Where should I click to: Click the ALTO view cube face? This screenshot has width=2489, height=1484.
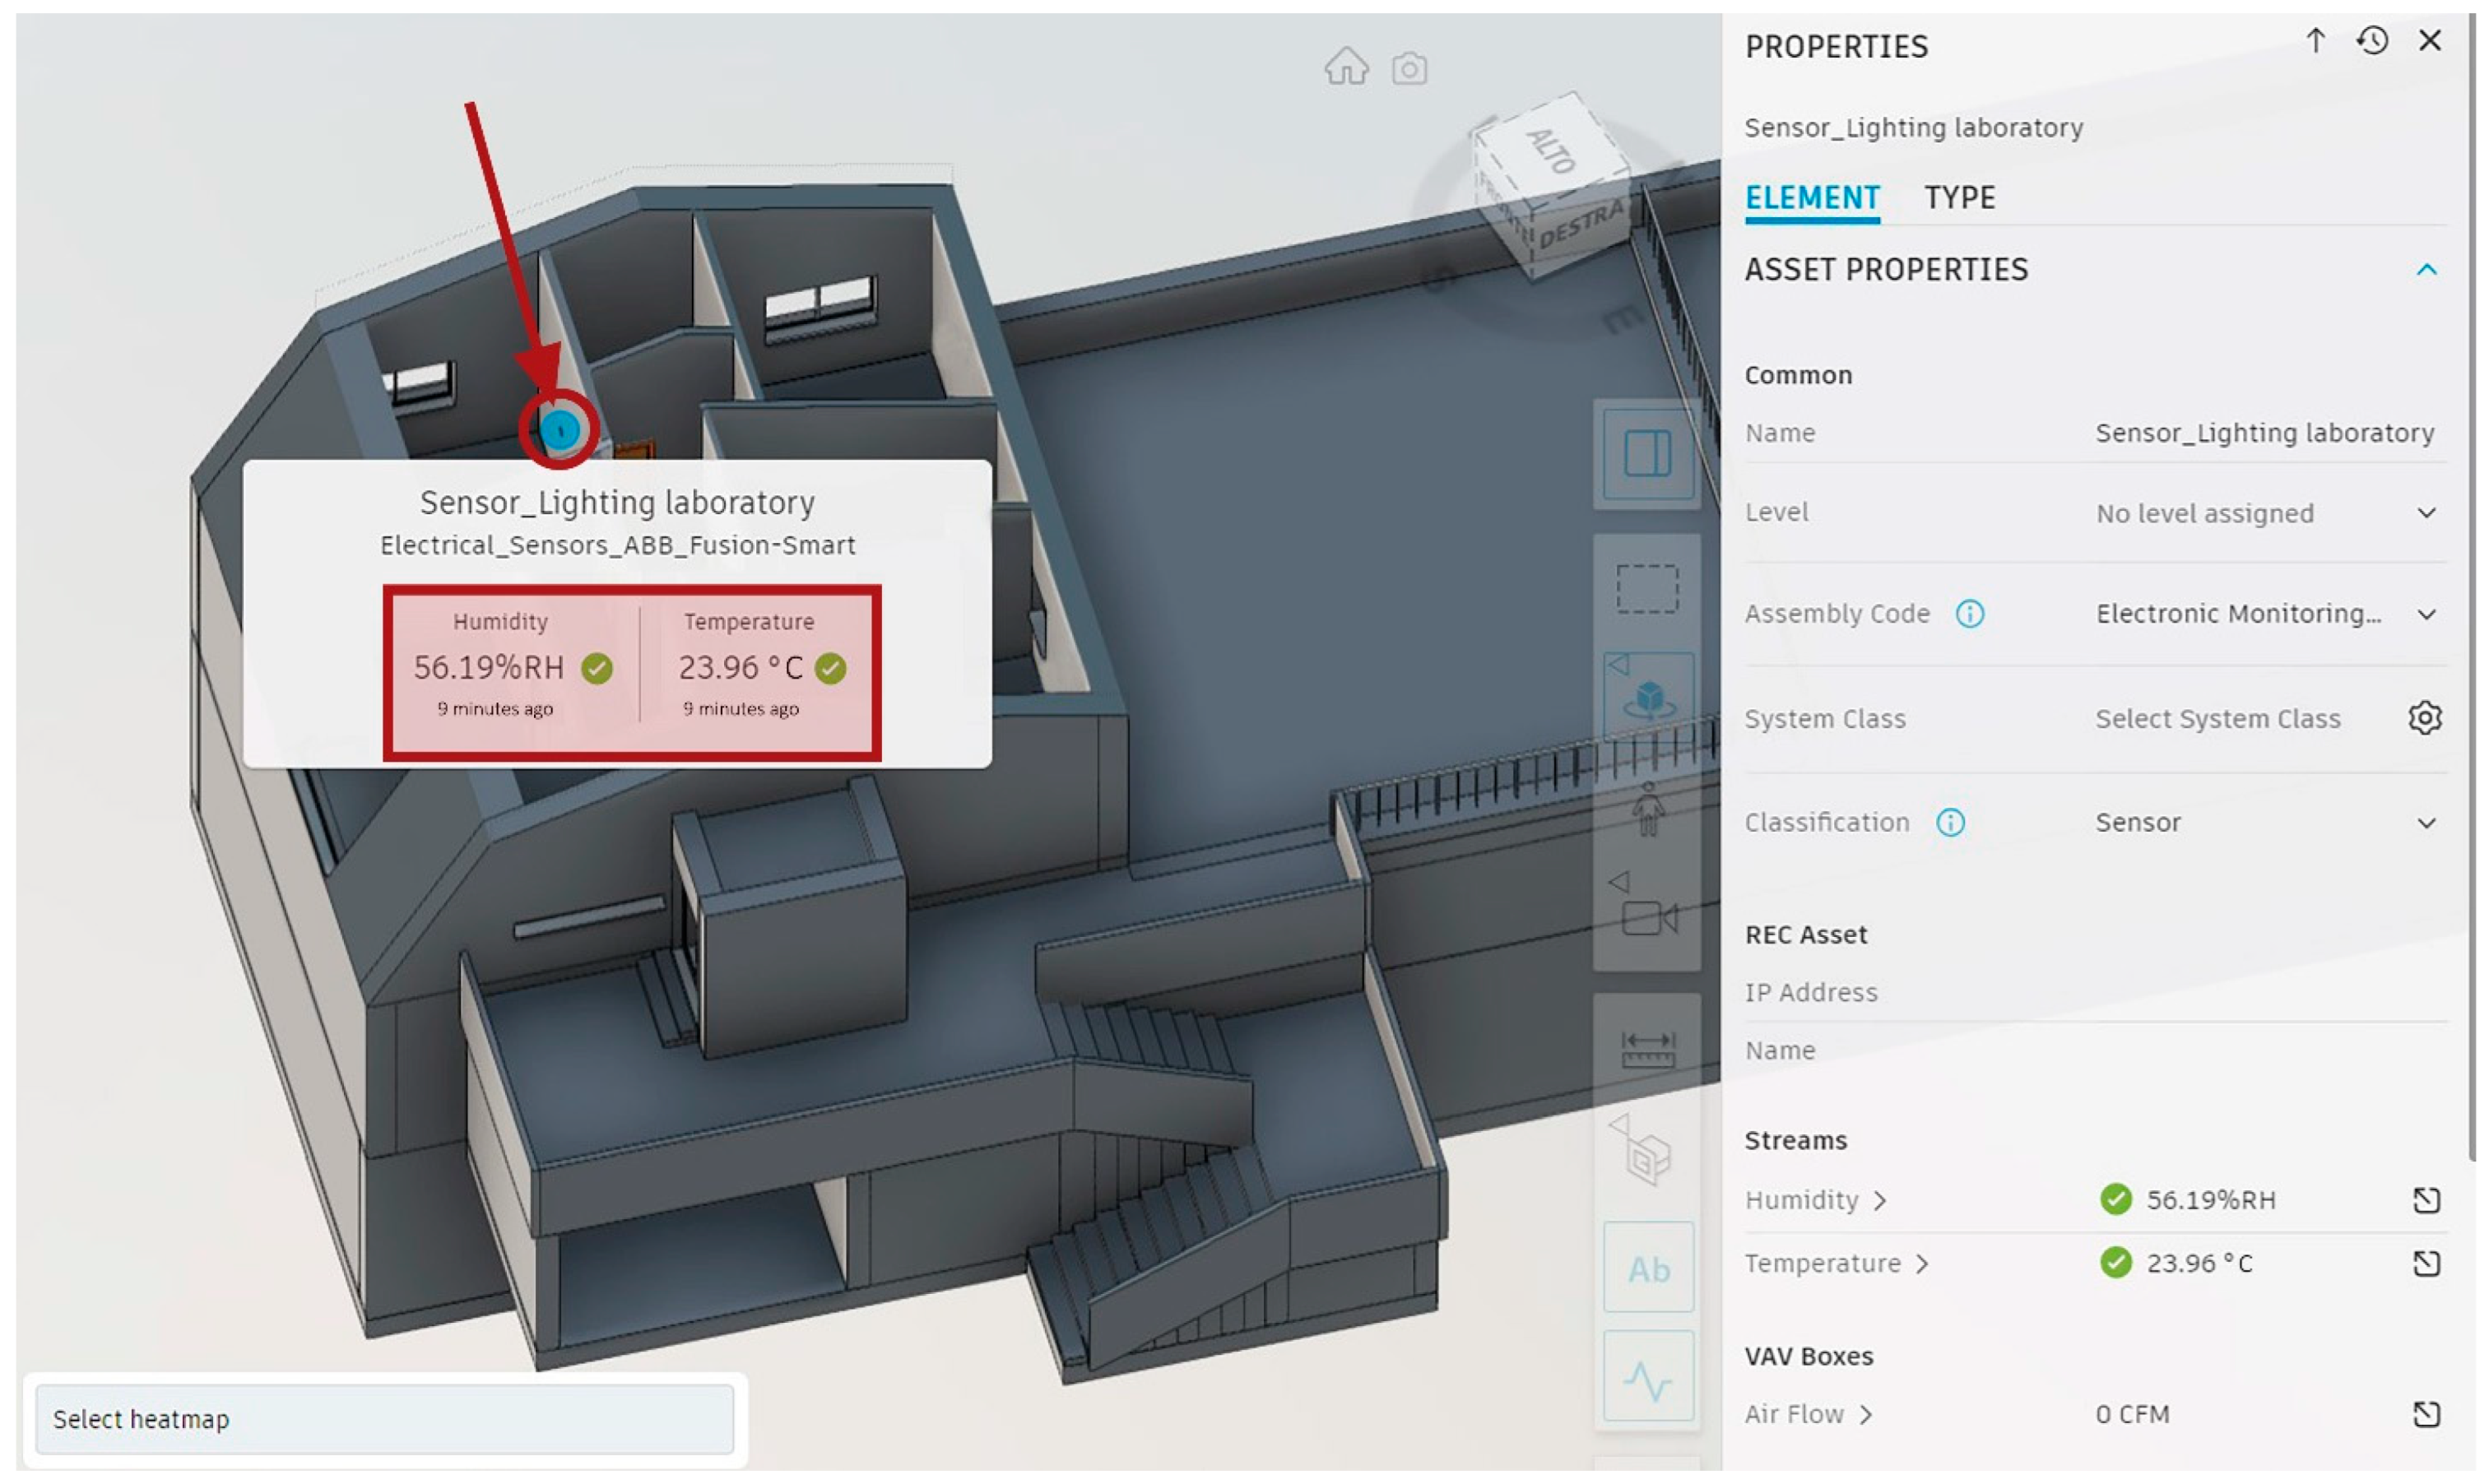[1552, 150]
